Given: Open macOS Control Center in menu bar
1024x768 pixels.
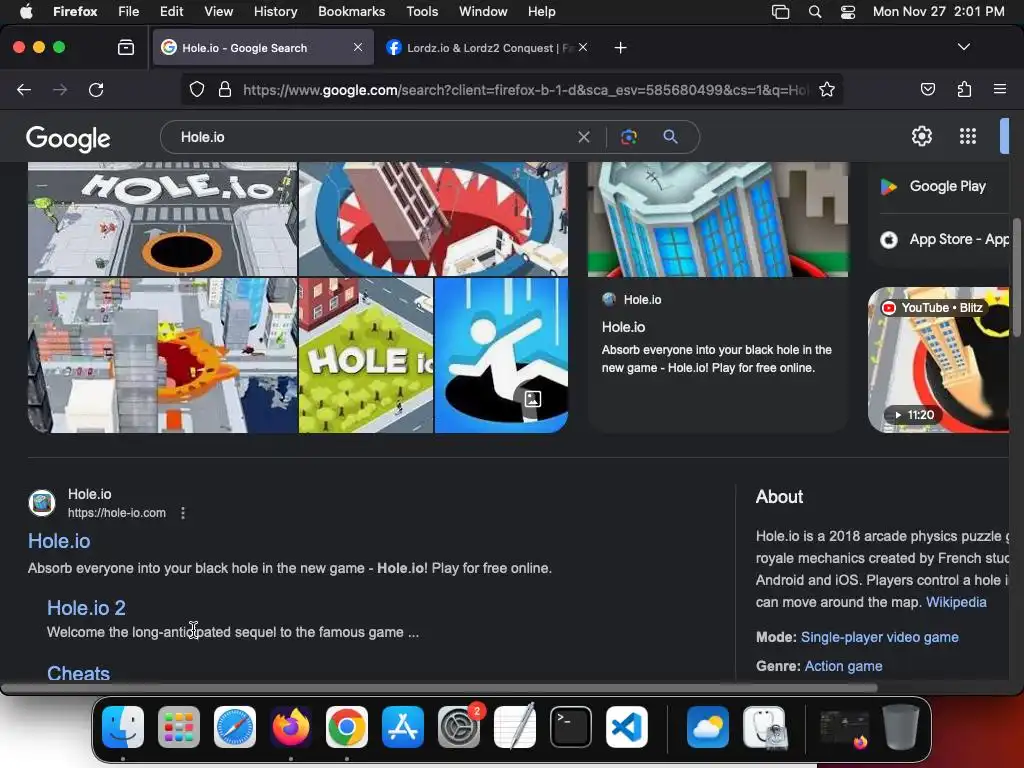Looking at the screenshot, I should [848, 12].
